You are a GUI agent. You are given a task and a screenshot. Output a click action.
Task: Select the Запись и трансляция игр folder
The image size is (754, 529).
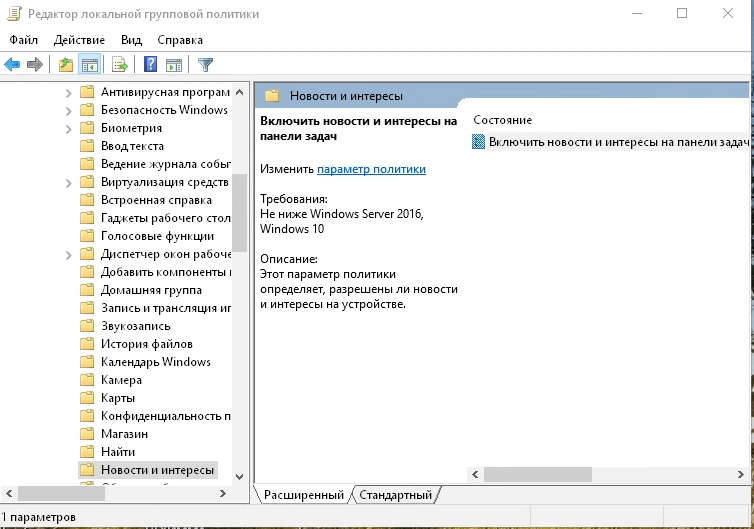pos(165,308)
